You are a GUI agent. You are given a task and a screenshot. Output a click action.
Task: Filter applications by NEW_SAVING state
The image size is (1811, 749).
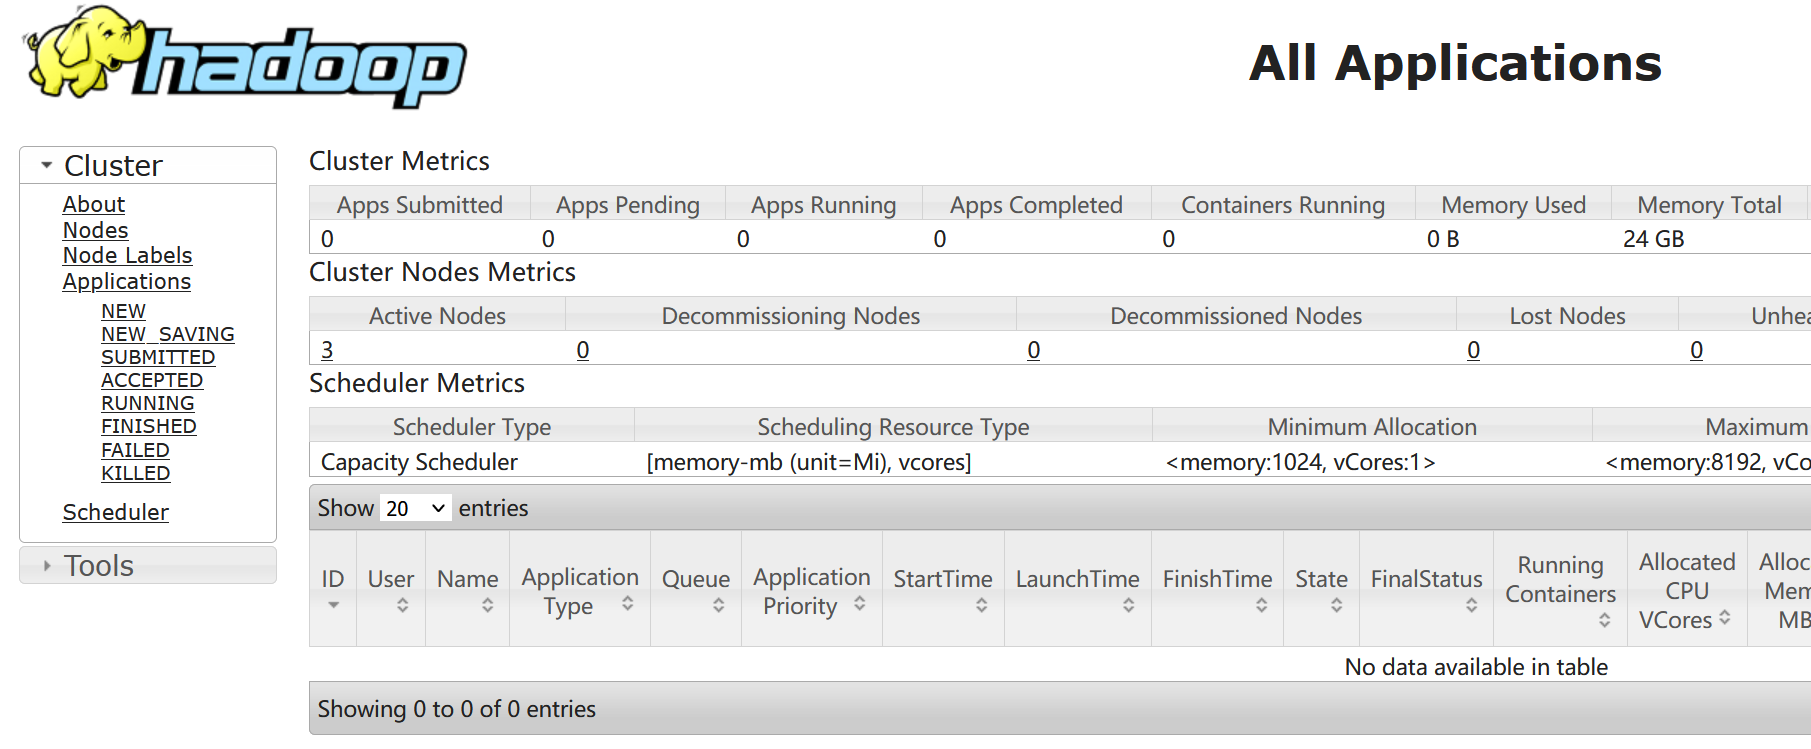coord(168,334)
